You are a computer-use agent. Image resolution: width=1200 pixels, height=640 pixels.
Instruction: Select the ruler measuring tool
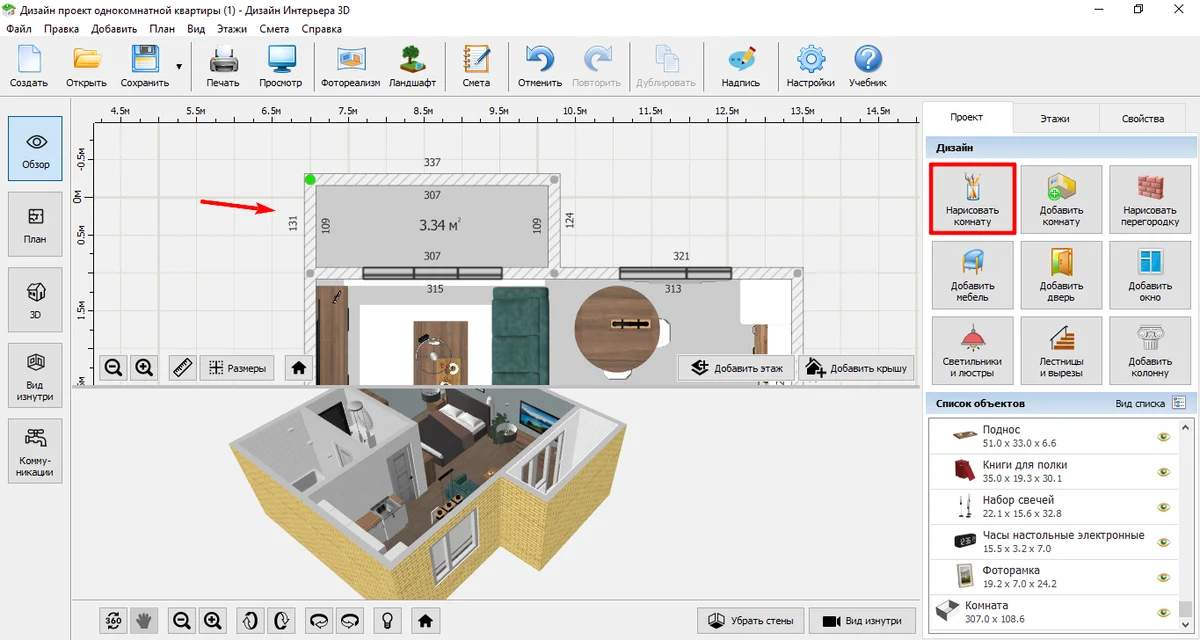(182, 368)
